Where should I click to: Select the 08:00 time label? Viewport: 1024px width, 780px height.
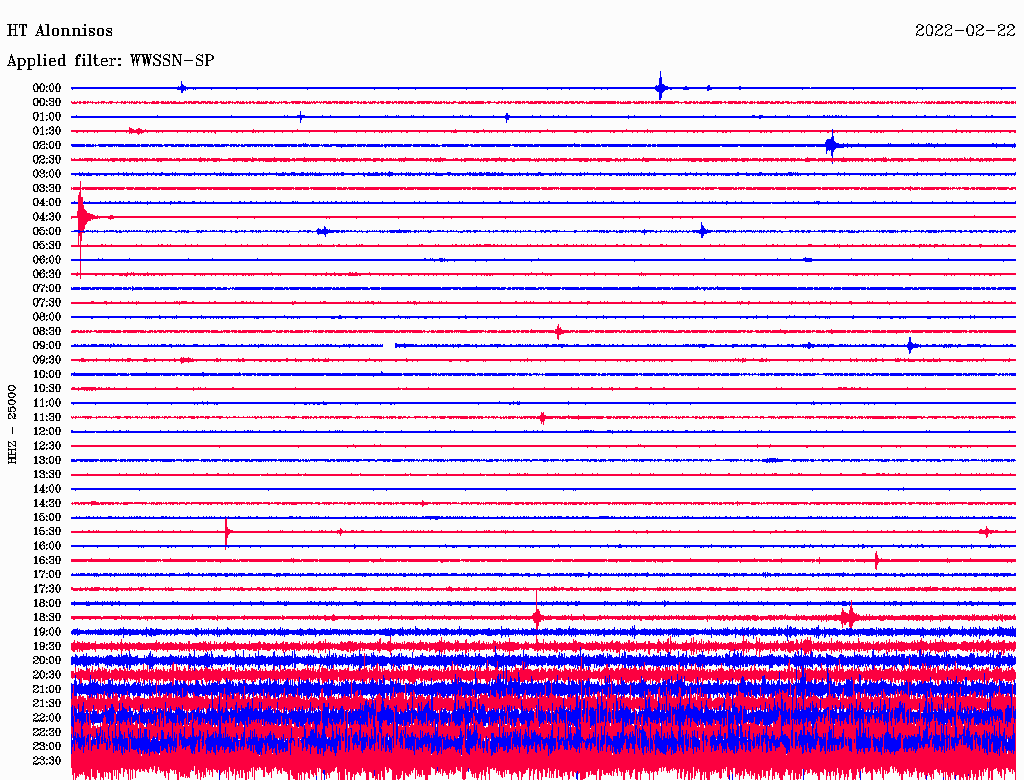(47, 317)
